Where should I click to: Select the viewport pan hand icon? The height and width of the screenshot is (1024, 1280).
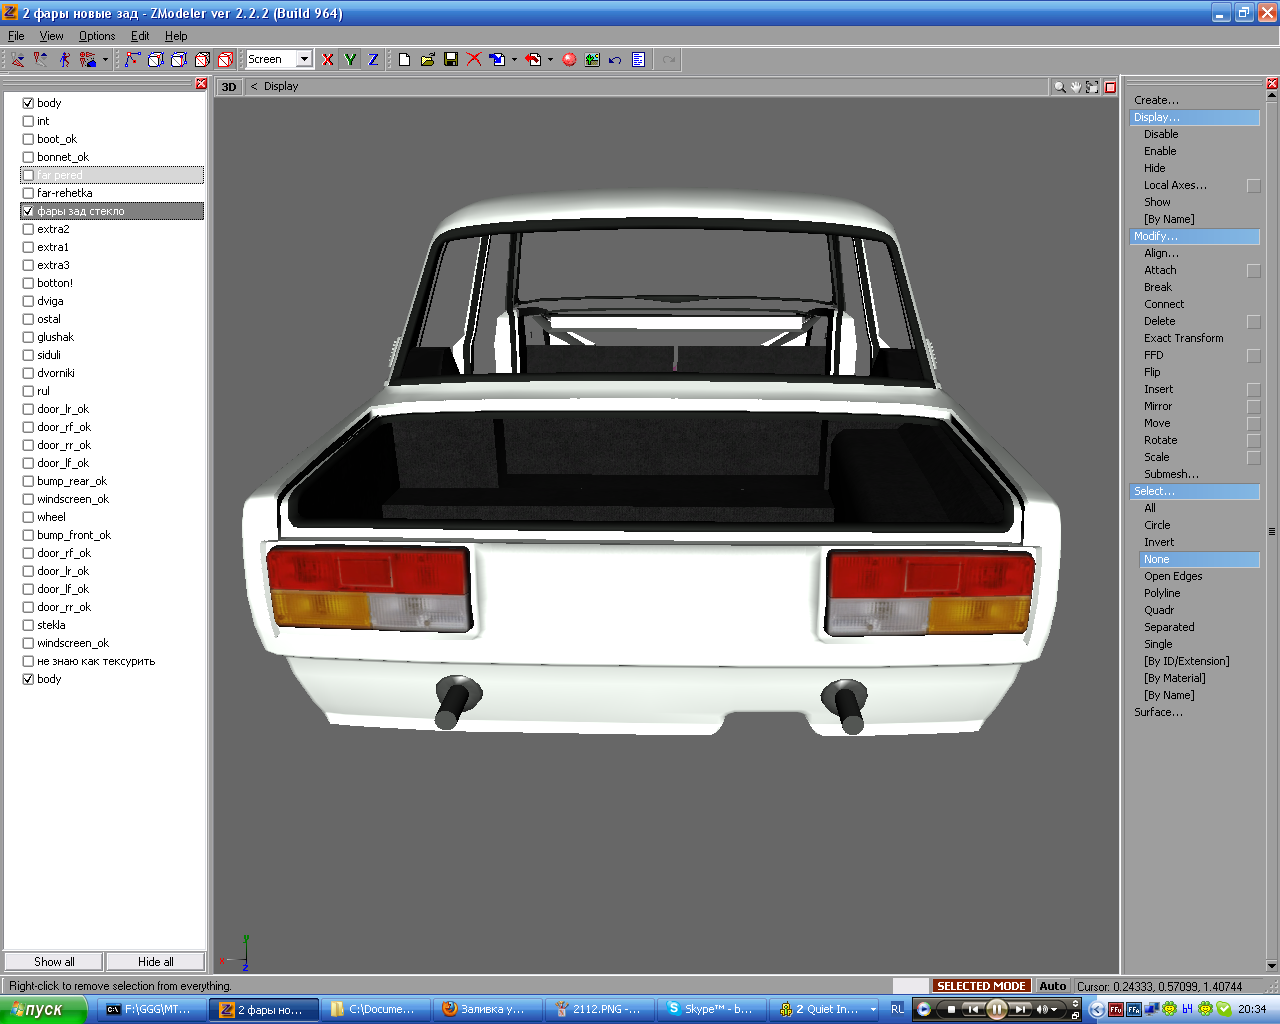tap(1076, 87)
